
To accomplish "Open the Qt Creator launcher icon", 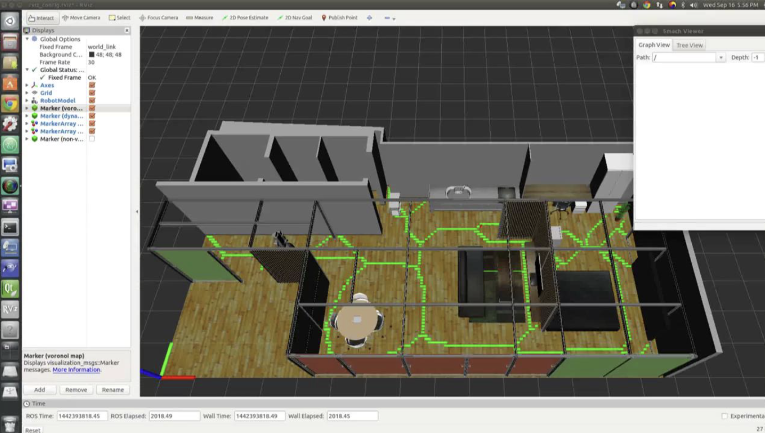I will [x=10, y=289].
